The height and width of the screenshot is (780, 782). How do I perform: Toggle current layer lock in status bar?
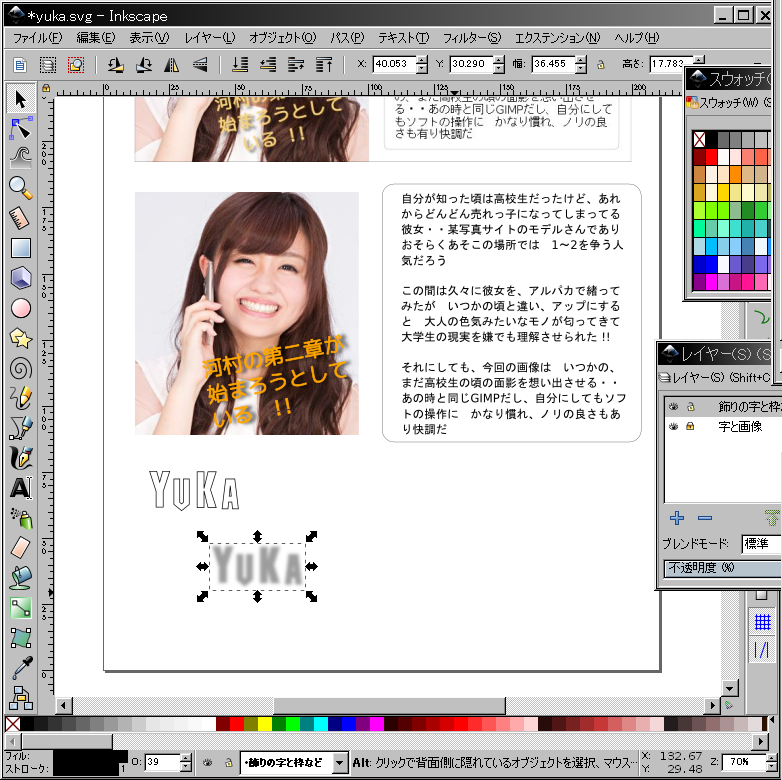[228, 762]
